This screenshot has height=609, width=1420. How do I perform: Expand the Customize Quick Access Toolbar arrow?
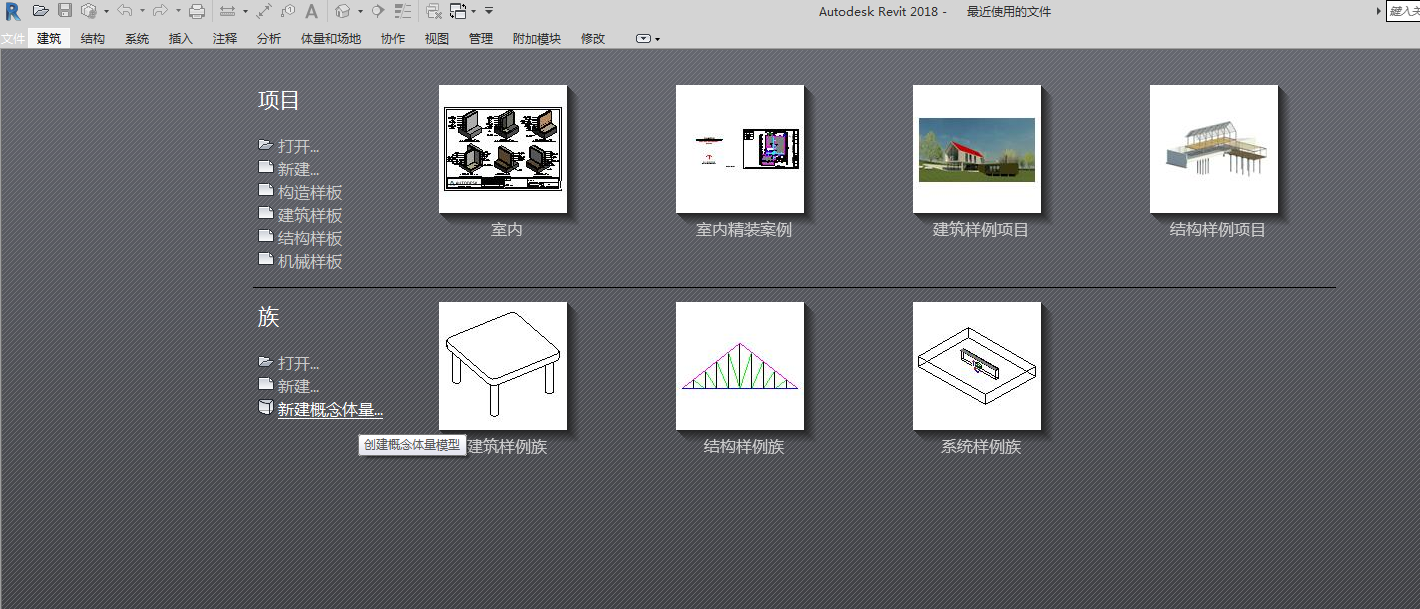(489, 11)
